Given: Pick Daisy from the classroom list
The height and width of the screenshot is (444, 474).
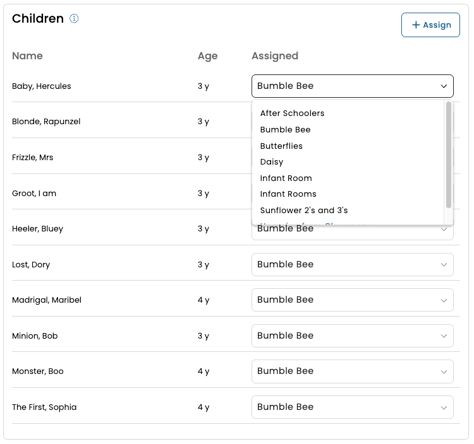Looking at the screenshot, I should coord(272,162).
